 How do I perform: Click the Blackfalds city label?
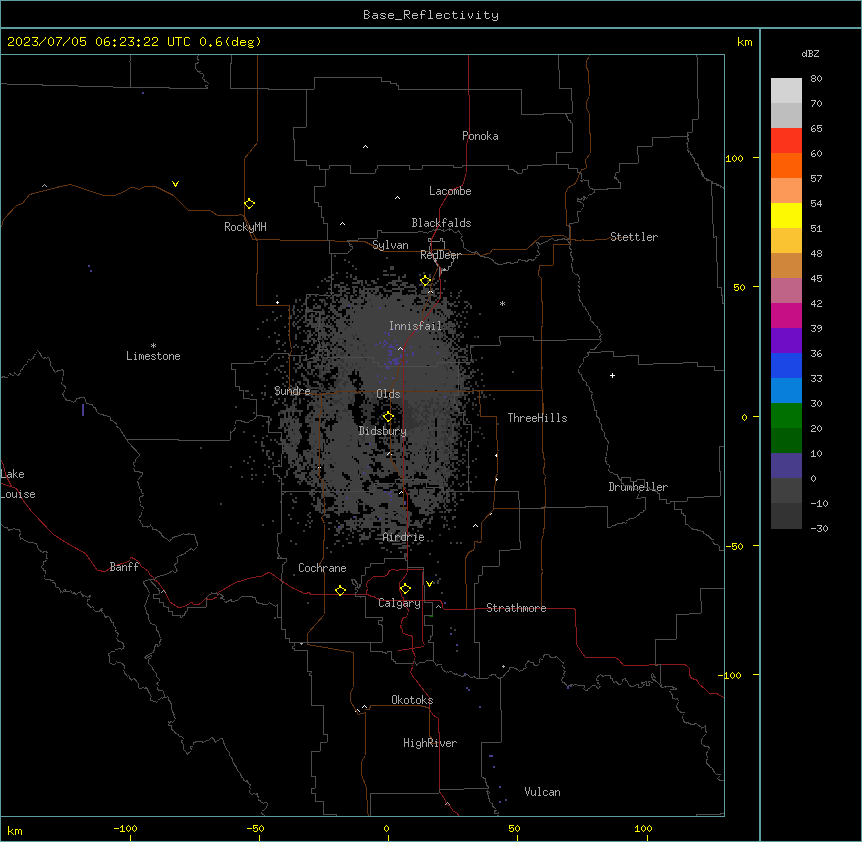coord(441,223)
